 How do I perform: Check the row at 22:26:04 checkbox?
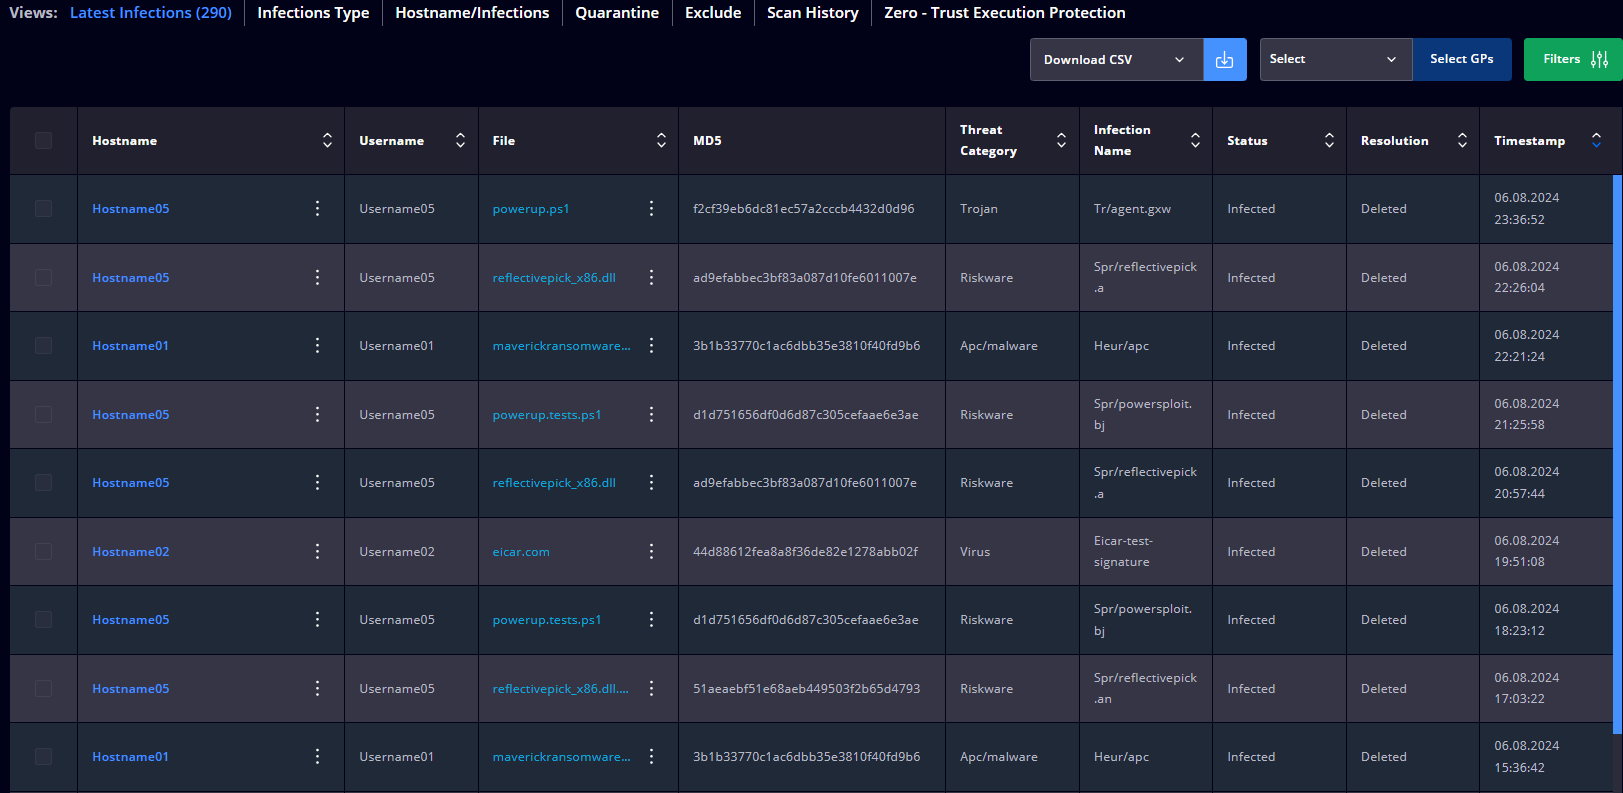pos(43,277)
